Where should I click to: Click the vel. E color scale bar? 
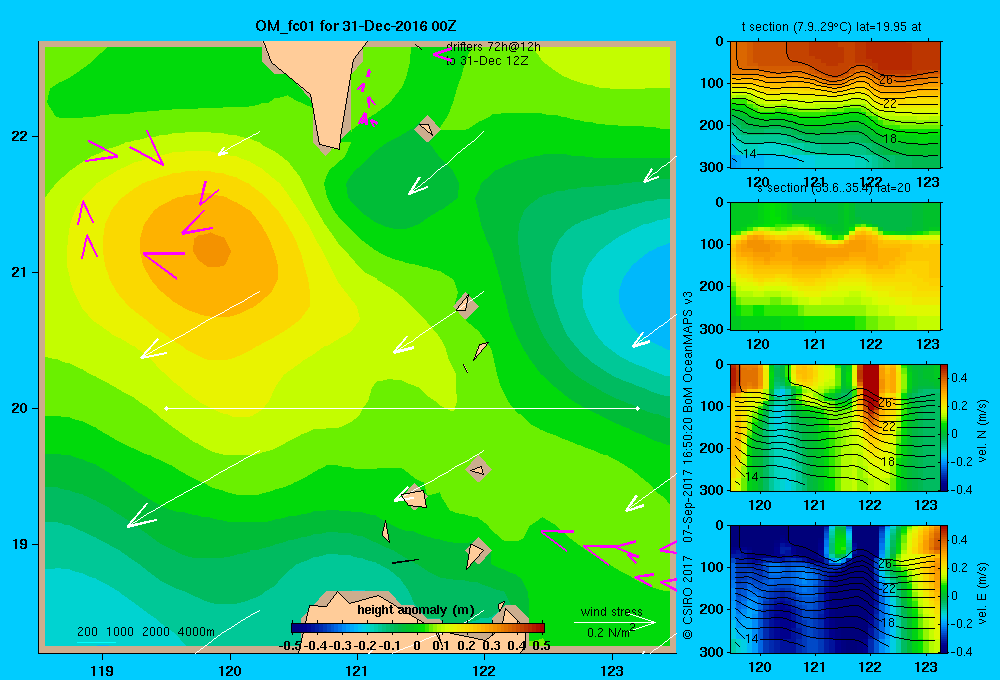coord(944,589)
